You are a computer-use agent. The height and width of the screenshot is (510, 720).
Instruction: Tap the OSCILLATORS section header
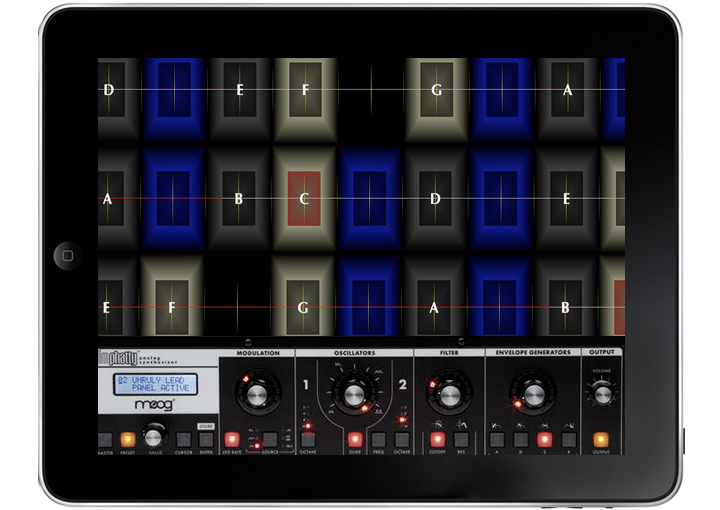pyautogui.click(x=354, y=353)
